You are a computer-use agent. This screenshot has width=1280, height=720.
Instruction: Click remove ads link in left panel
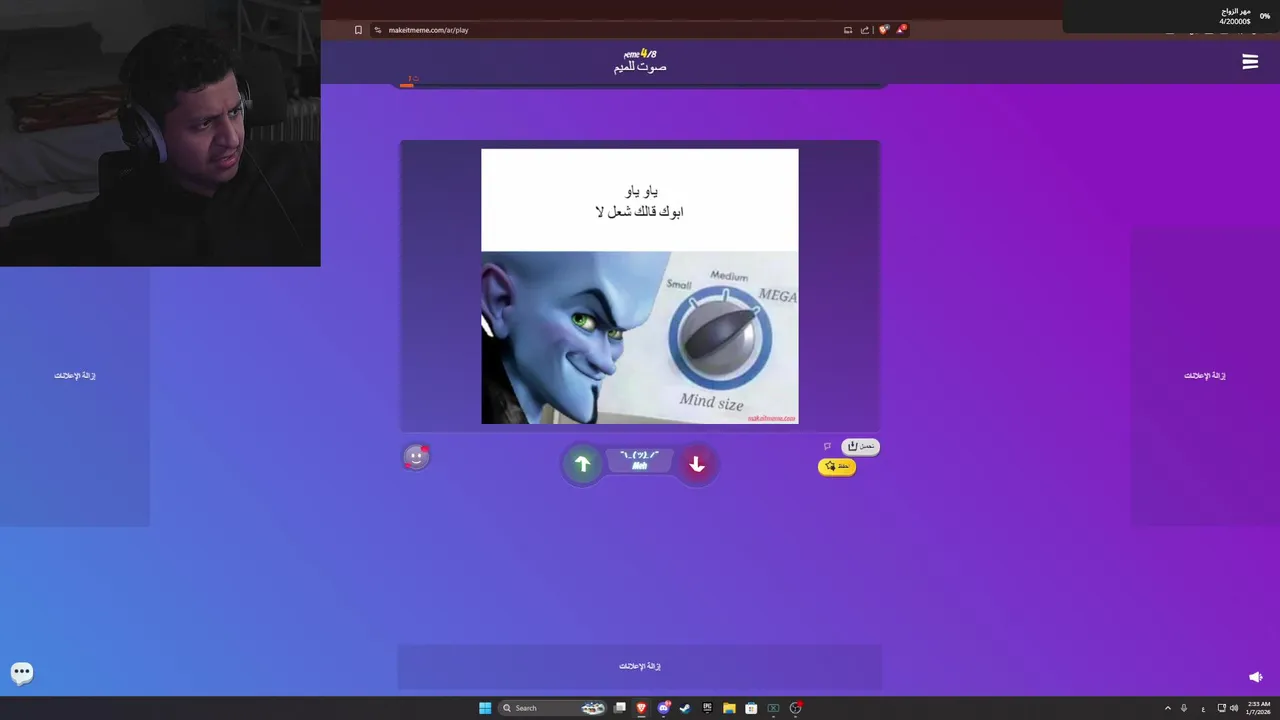point(75,376)
